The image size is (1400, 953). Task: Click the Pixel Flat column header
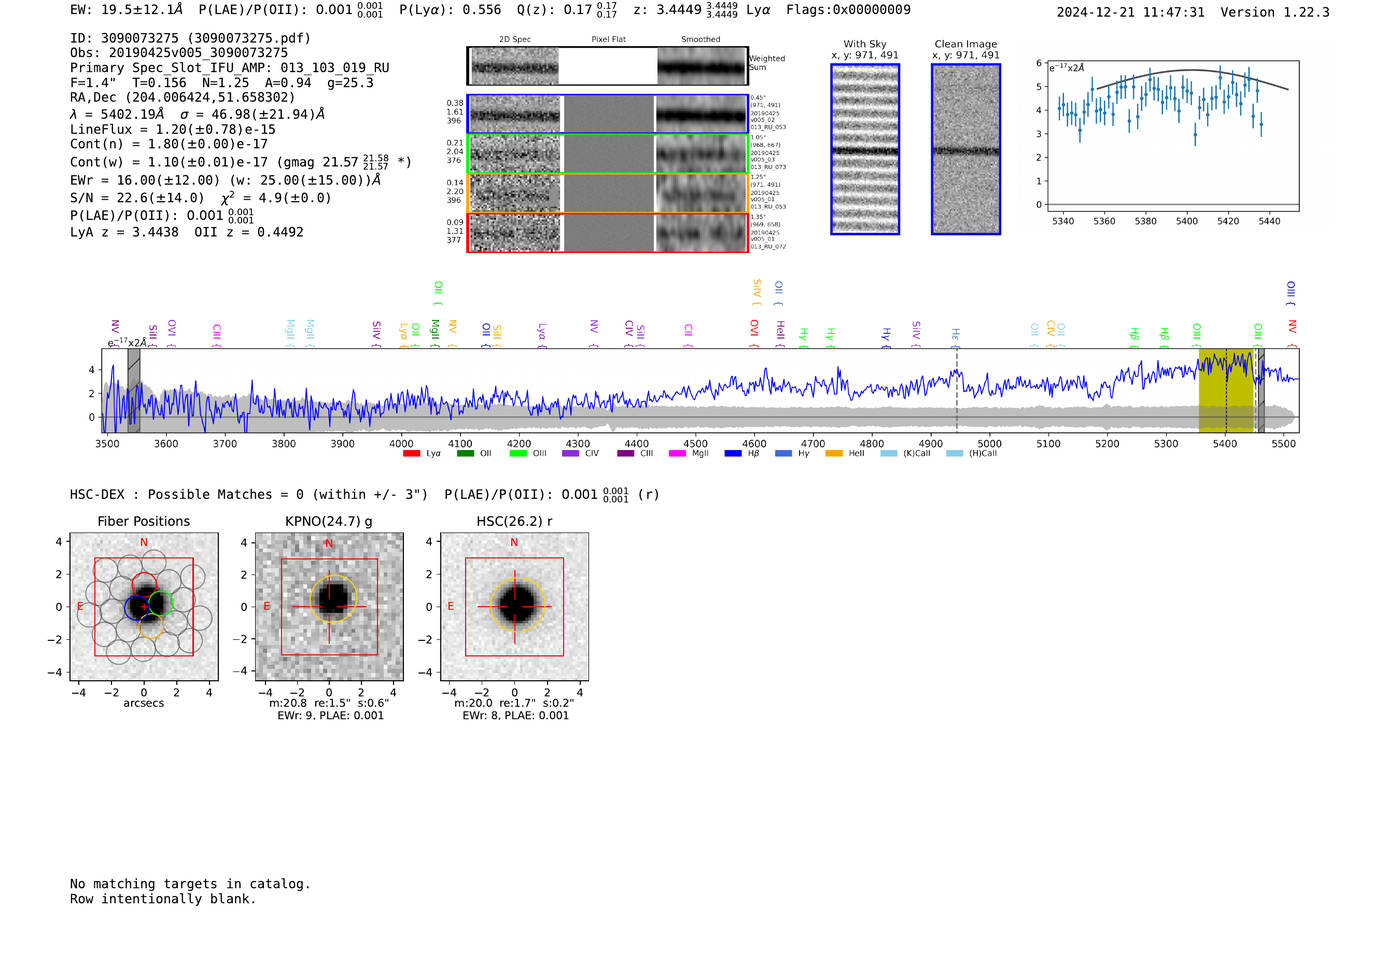pos(608,40)
